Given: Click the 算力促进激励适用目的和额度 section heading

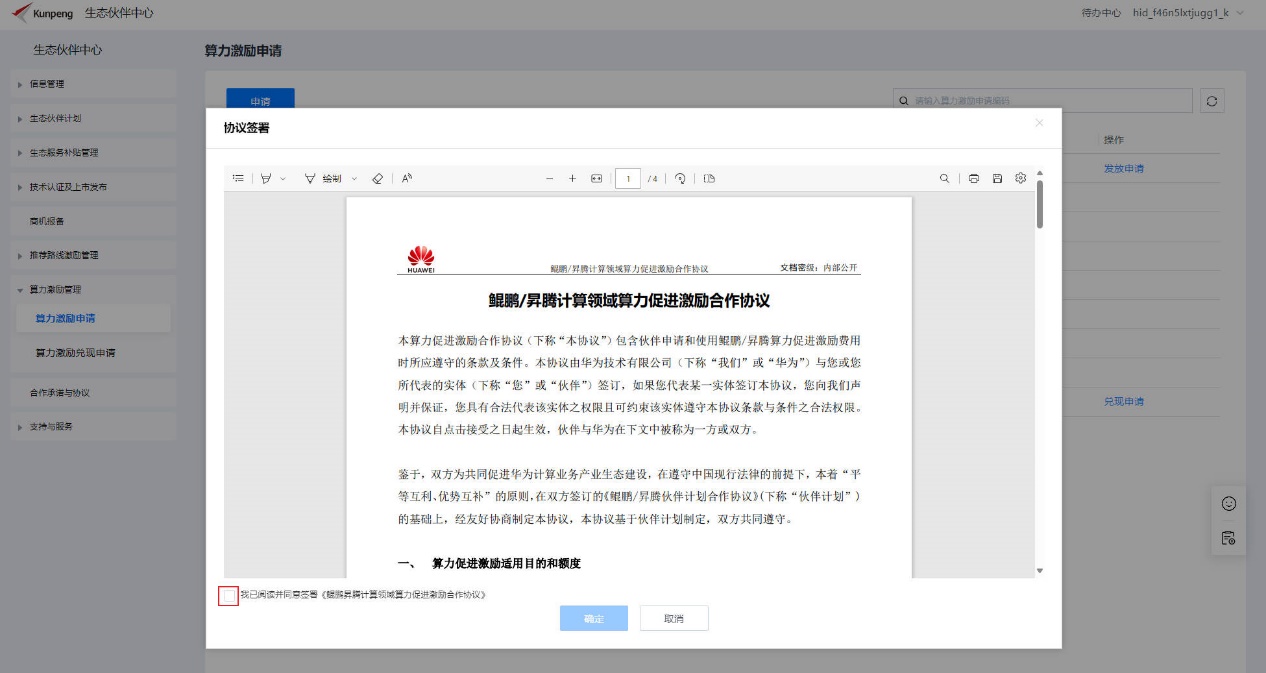Looking at the screenshot, I should coord(506,564).
